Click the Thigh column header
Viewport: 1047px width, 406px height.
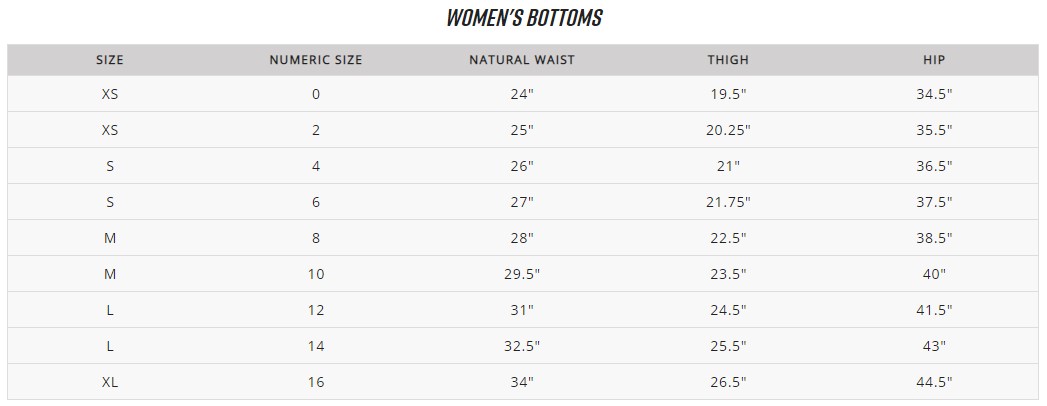pyautogui.click(x=728, y=60)
